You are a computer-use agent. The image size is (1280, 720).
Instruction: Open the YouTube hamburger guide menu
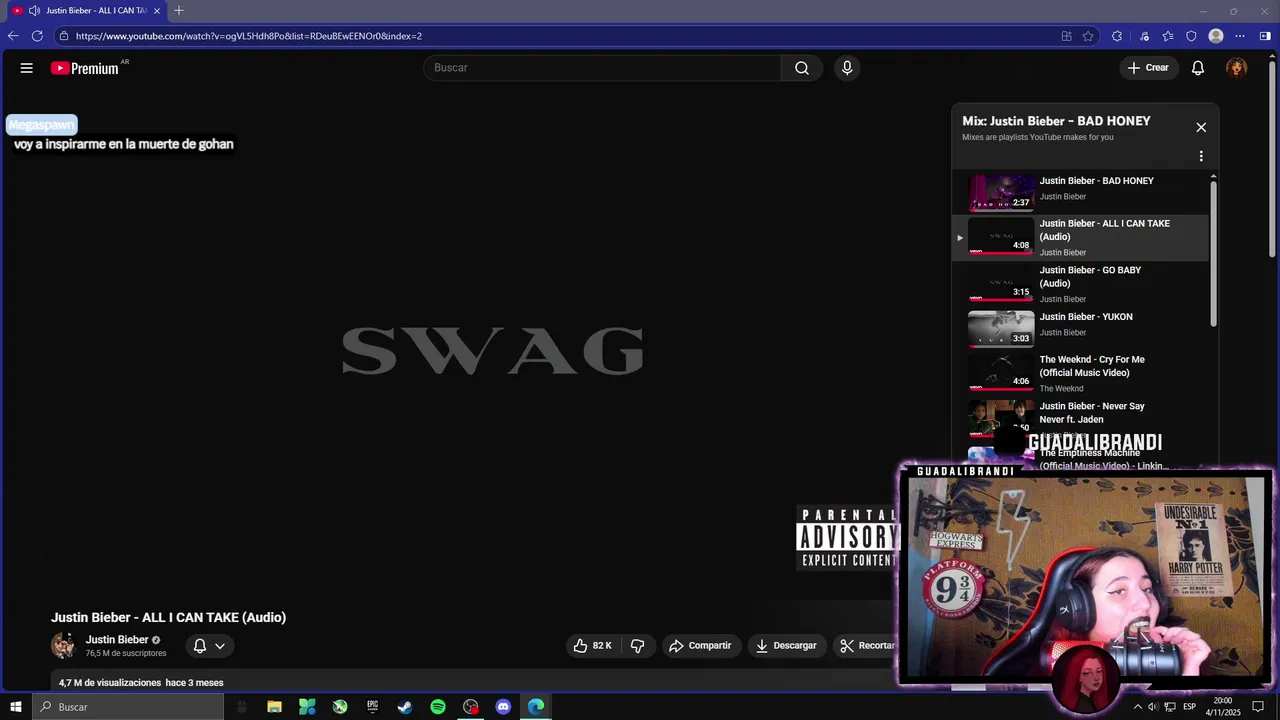click(27, 68)
